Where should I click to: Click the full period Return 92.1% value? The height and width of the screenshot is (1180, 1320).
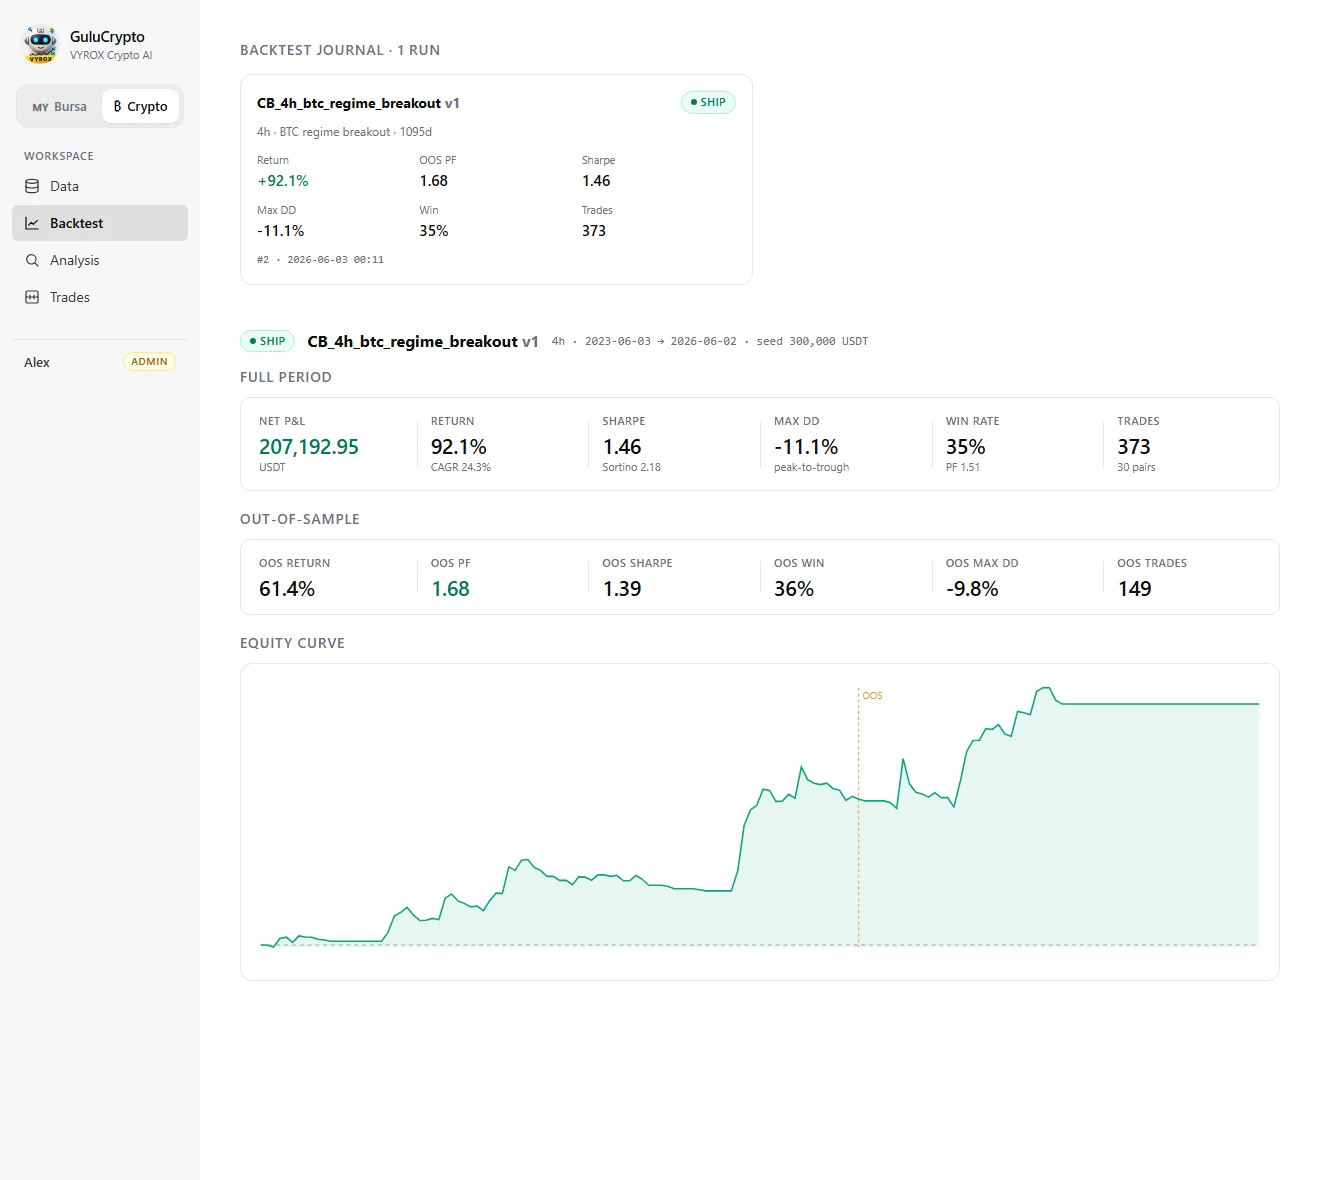click(x=459, y=447)
